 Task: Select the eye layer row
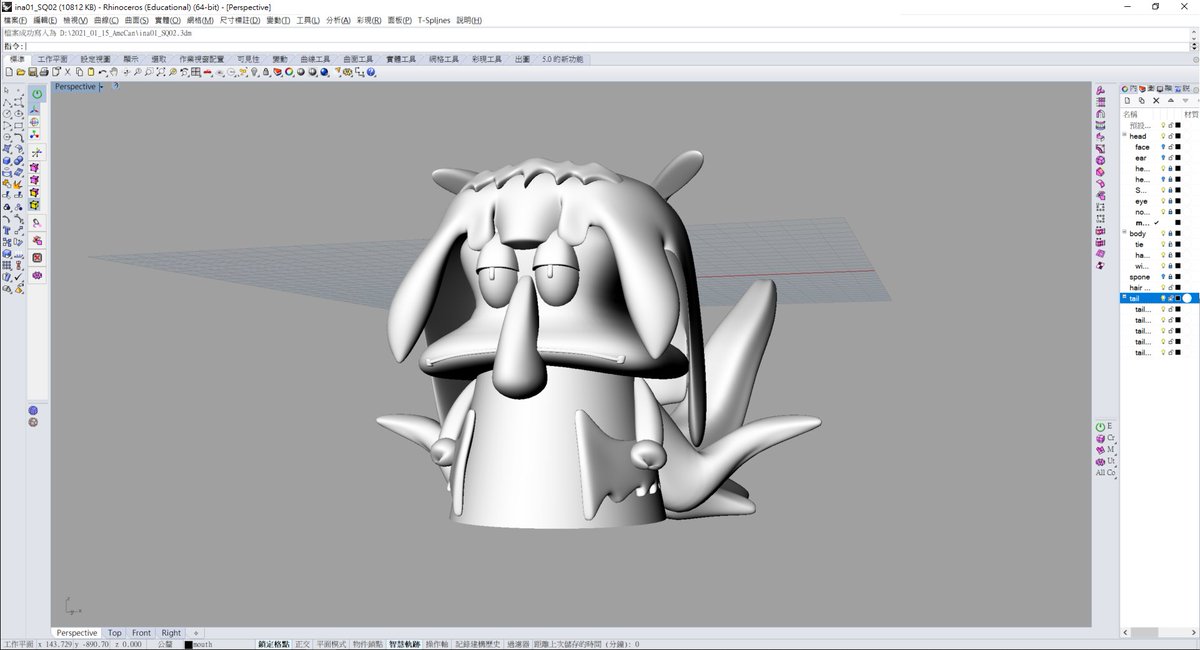click(x=1158, y=202)
